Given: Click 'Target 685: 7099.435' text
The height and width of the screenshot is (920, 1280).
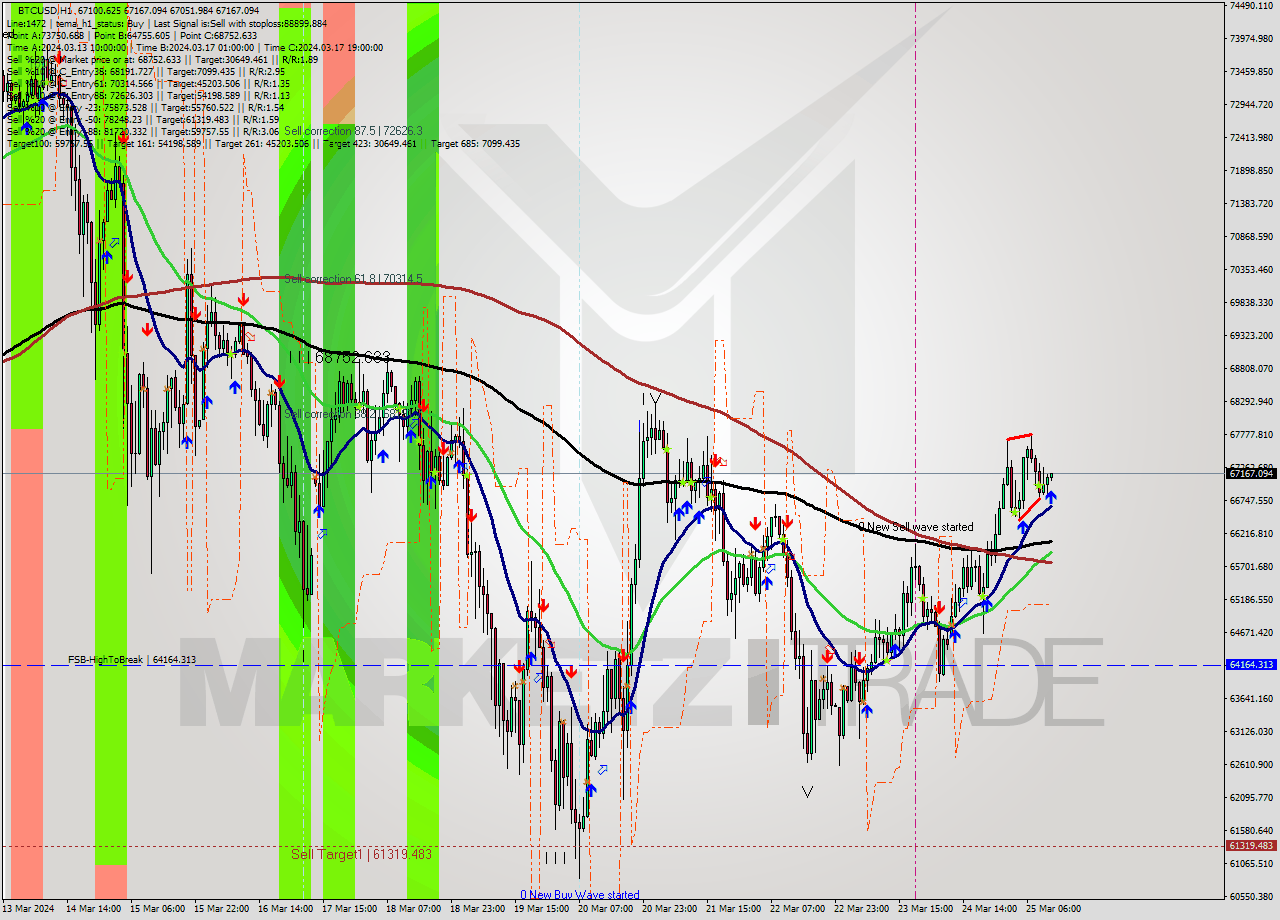Looking at the screenshot, I should pyautogui.click(x=476, y=144).
